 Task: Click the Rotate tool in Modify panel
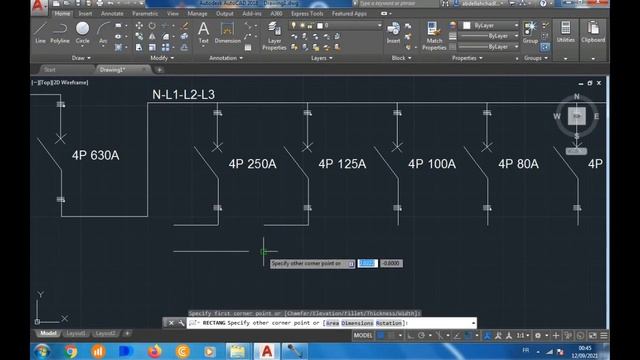(x=152, y=26)
